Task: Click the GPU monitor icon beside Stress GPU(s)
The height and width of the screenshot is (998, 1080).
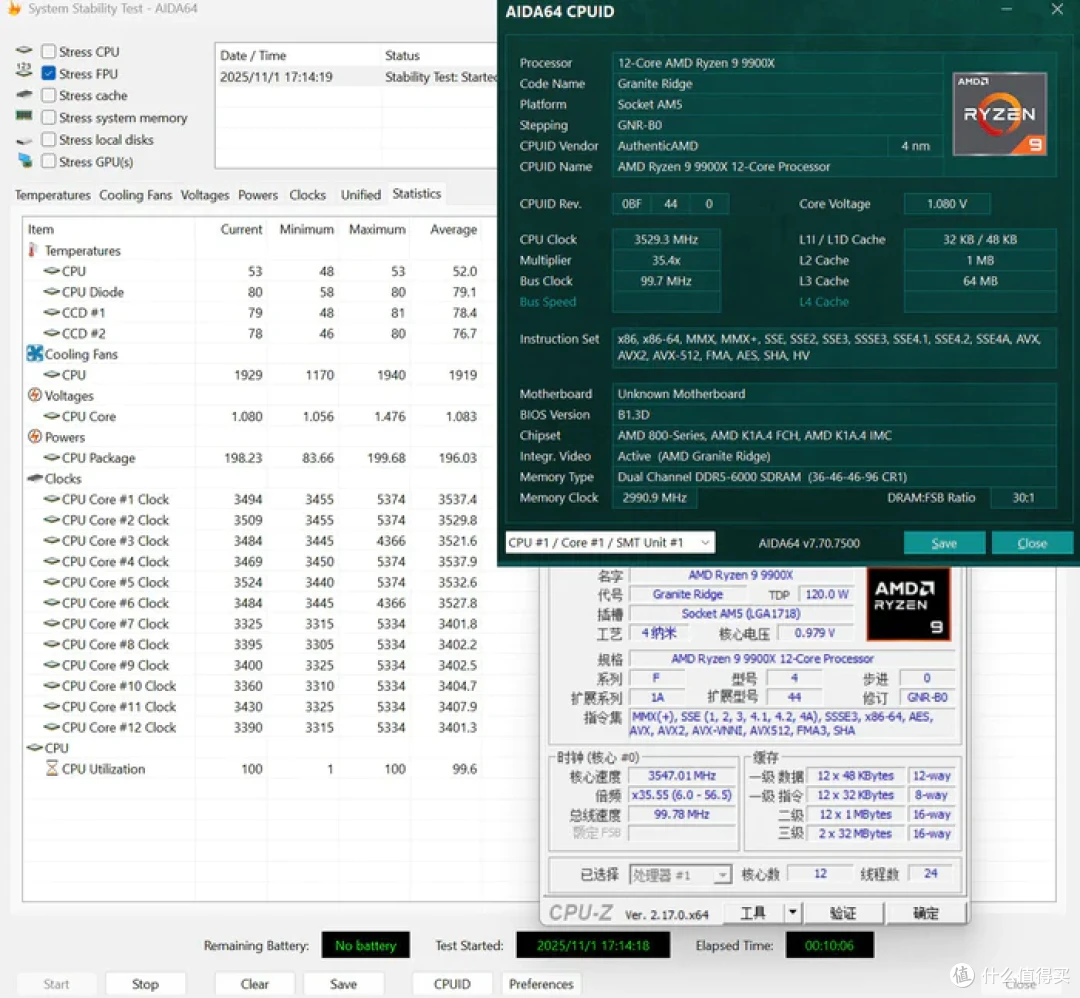Action: [x=25, y=160]
